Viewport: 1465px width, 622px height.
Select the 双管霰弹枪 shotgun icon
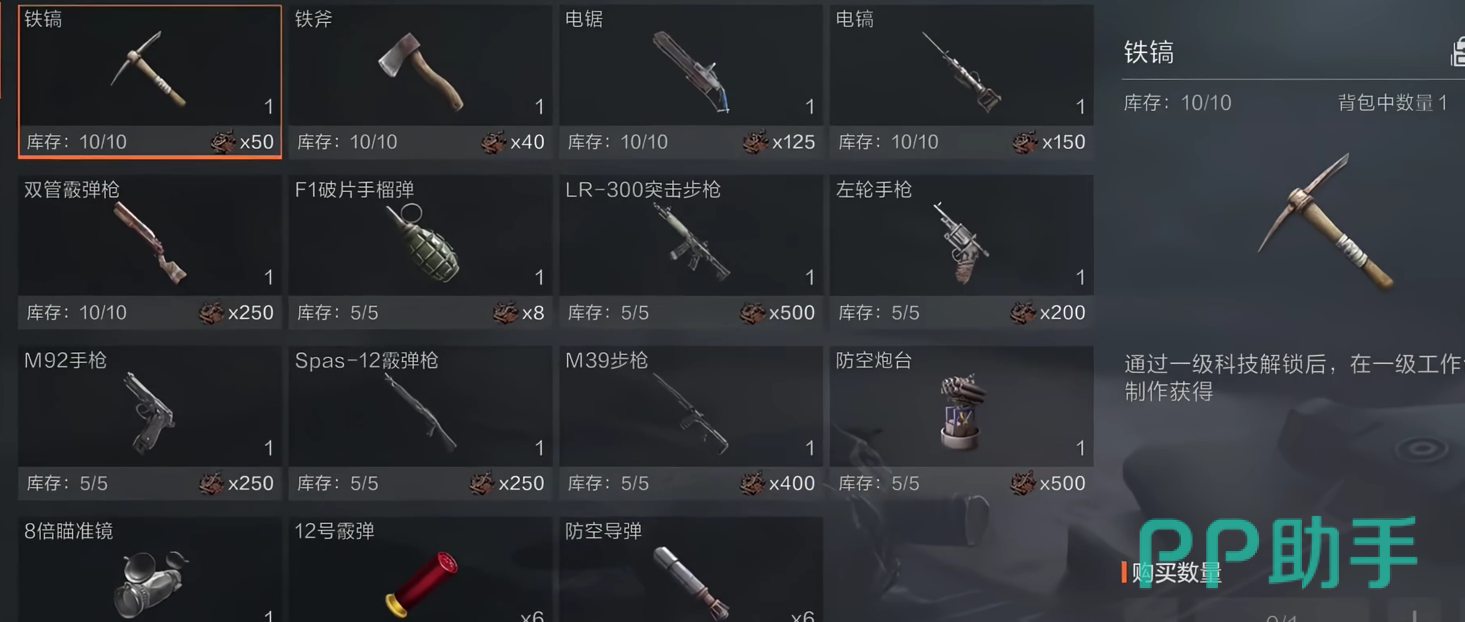tap(150, 243)
